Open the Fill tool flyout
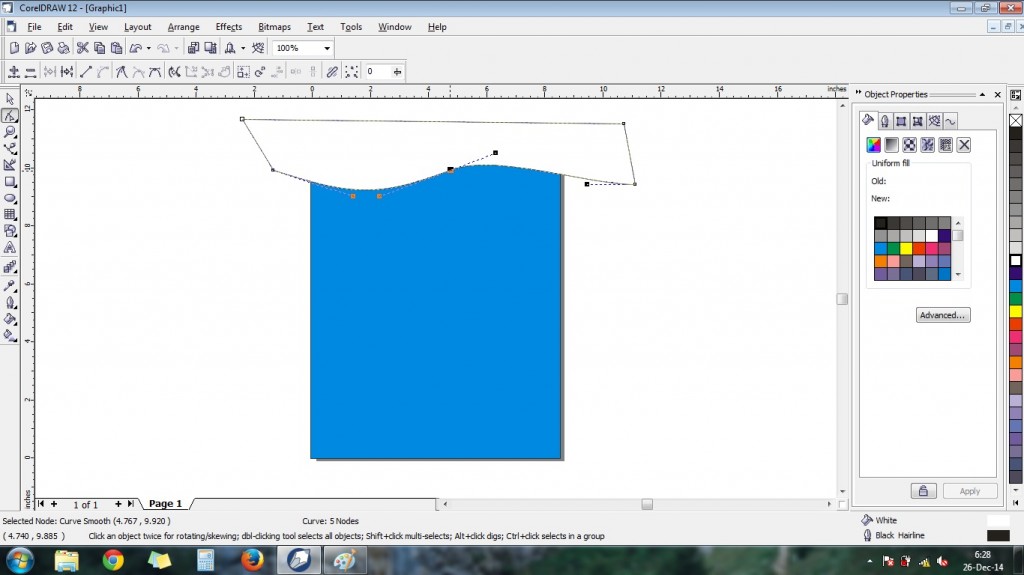 (10, 319)
